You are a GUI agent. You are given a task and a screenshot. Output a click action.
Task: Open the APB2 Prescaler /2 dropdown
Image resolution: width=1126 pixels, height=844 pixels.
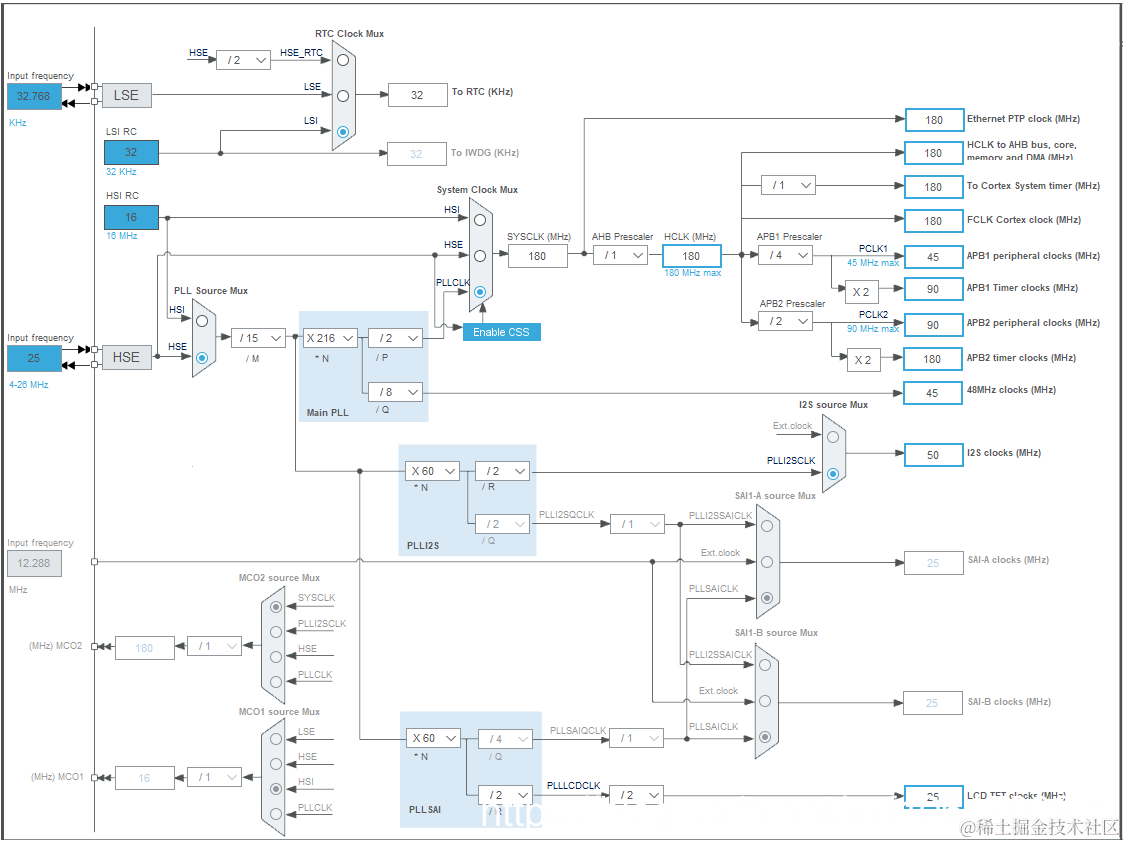coord(785,321)
